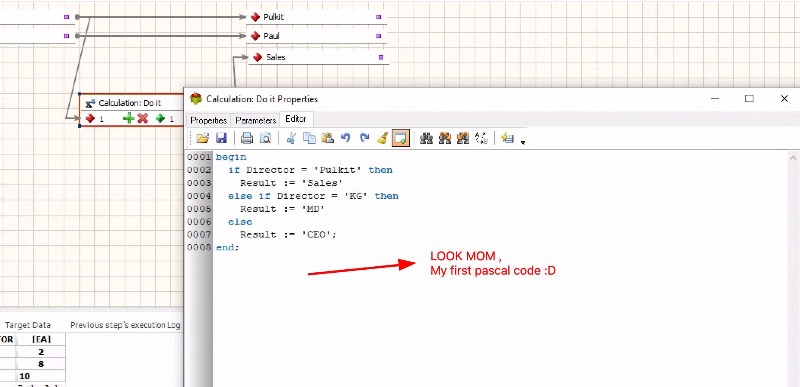Cut selected code with scissors icon
The height and width of the screenshot is (387, 800).
coord(291,138)
